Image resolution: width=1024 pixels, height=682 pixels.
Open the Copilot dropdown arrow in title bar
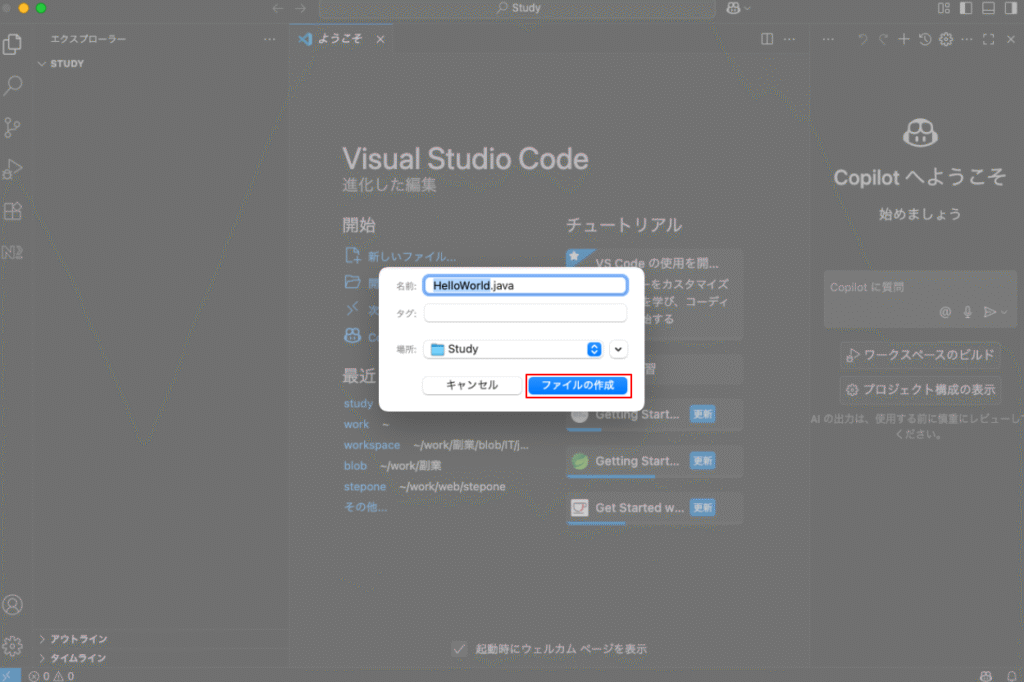(747, 8)
